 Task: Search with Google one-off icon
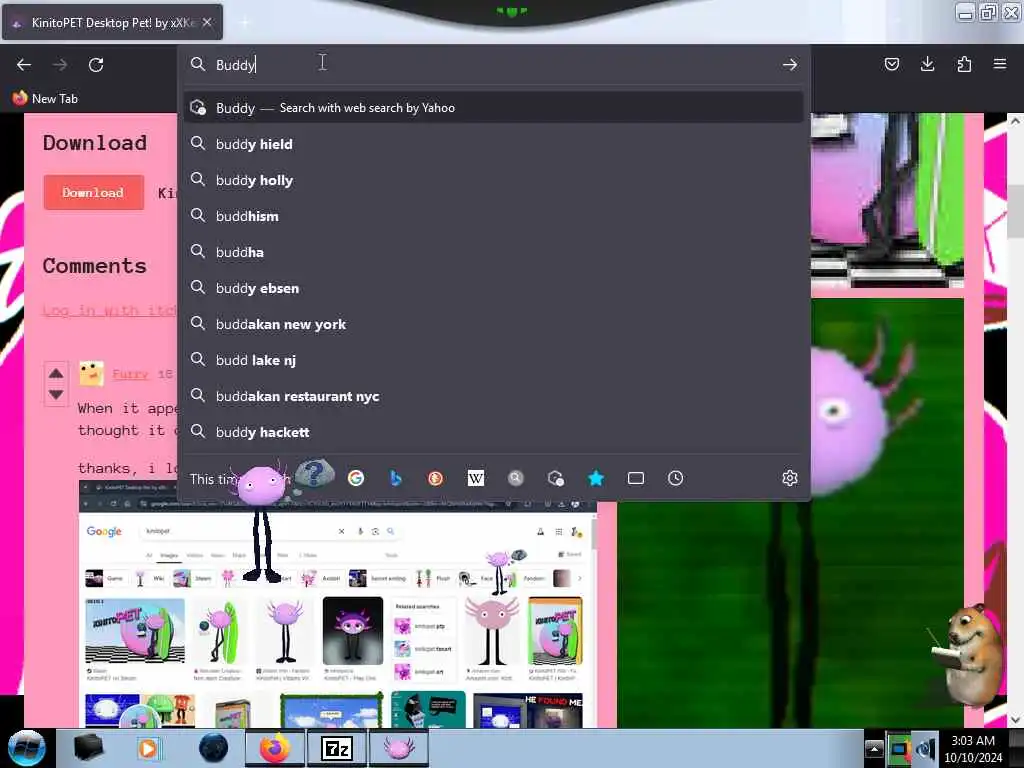(356, 478)
